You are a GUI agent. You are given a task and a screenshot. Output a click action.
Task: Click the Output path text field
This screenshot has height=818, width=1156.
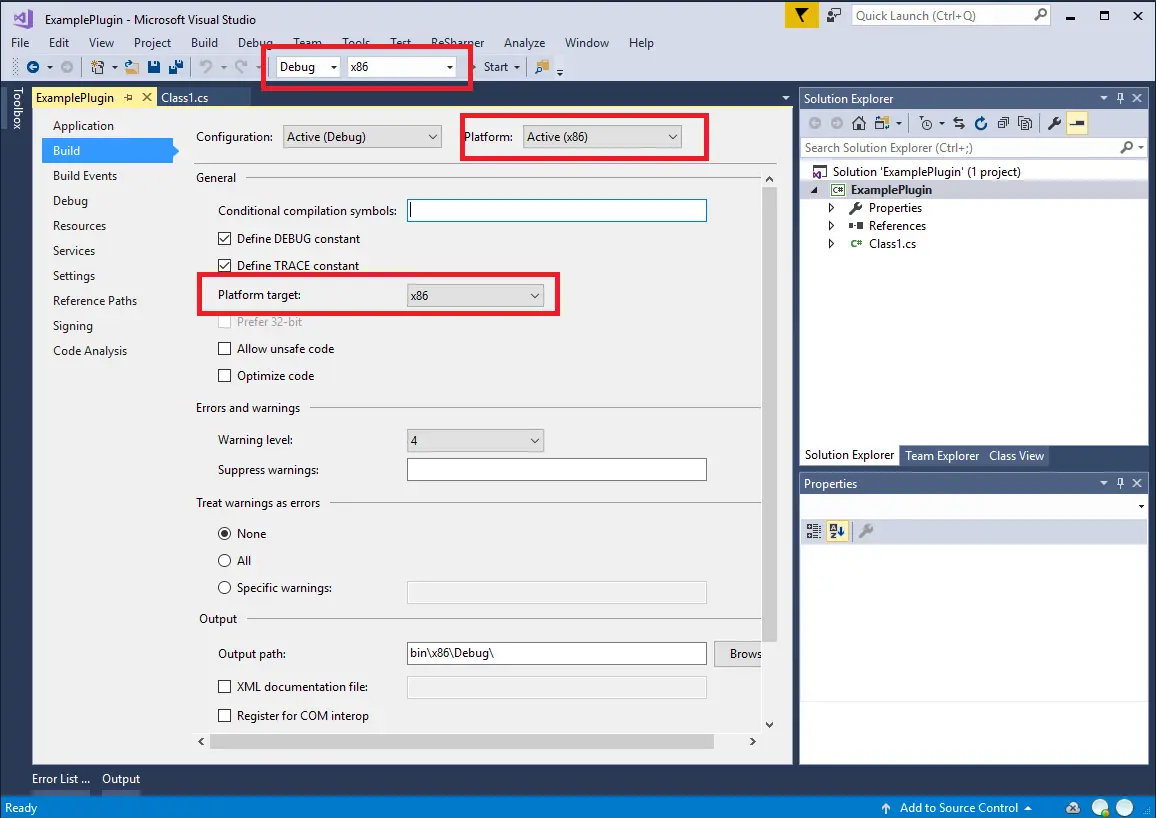coord(557,654)
